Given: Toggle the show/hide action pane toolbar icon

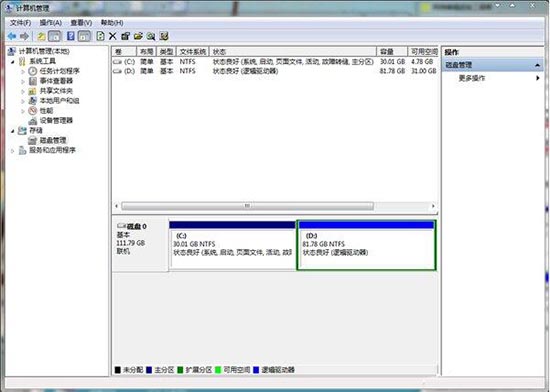Looking at the screenshot, I should (84, 36).
